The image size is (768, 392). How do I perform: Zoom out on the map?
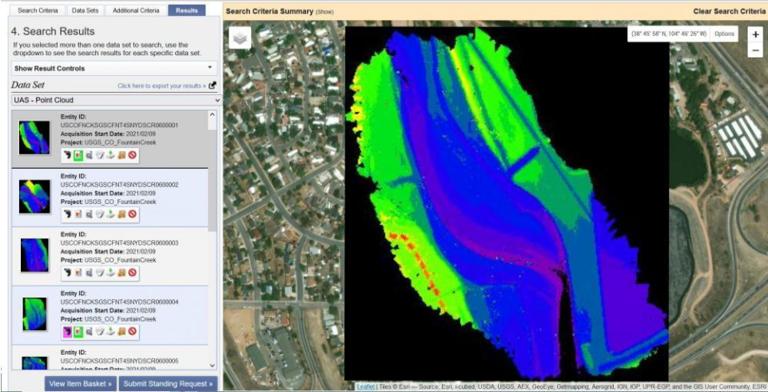click(755, 50)
